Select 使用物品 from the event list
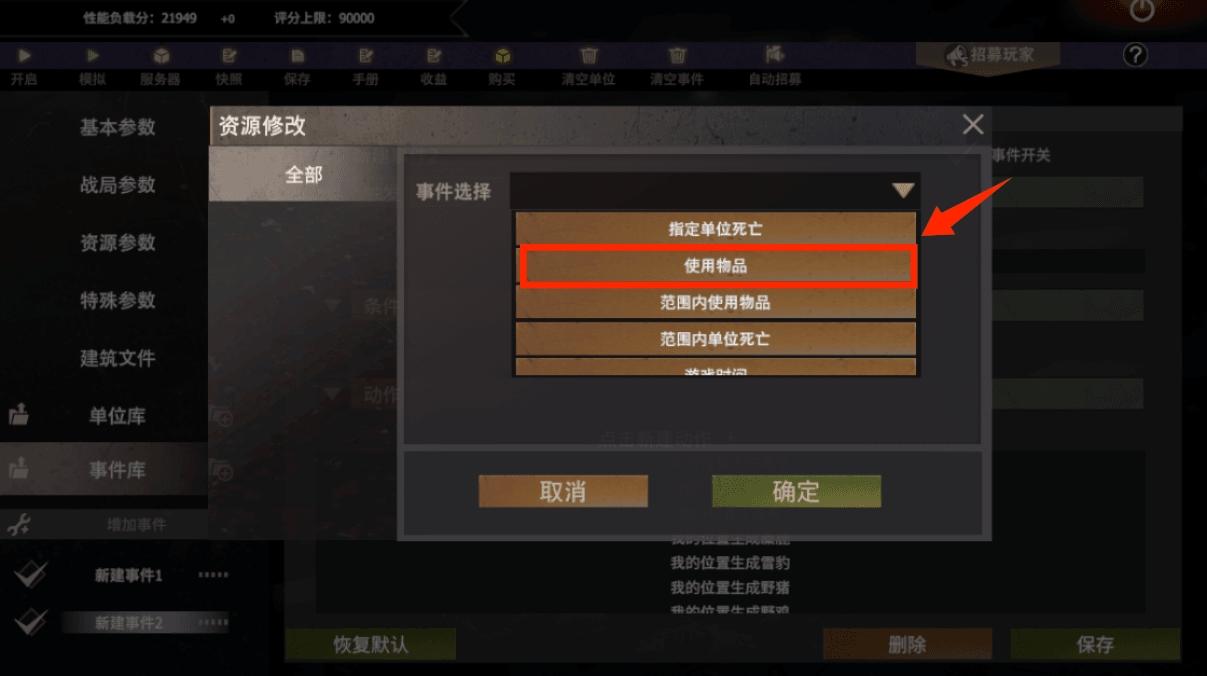The height and width of the screenshot is (676, 1207). pos(716,266)
